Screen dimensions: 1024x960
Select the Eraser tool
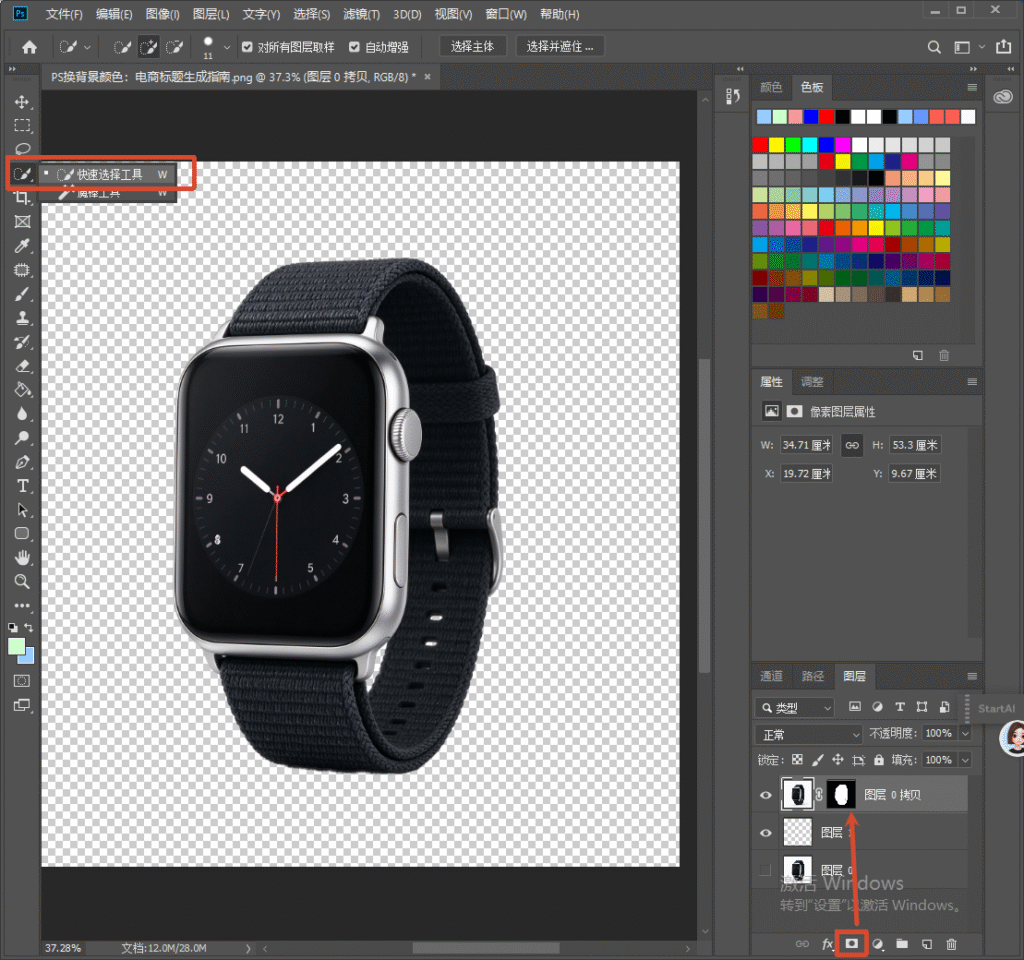22,366
